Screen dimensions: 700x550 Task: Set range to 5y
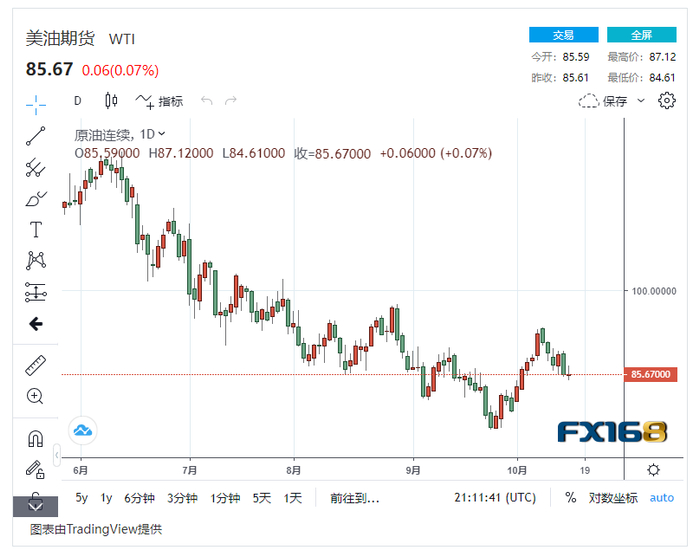click(81, 497)
